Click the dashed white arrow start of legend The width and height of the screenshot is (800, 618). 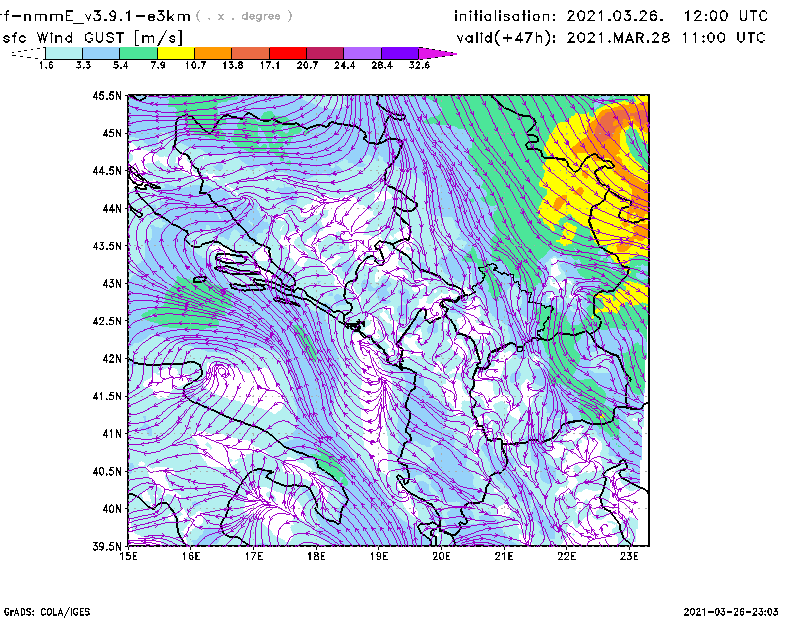[x=28, y=53]
